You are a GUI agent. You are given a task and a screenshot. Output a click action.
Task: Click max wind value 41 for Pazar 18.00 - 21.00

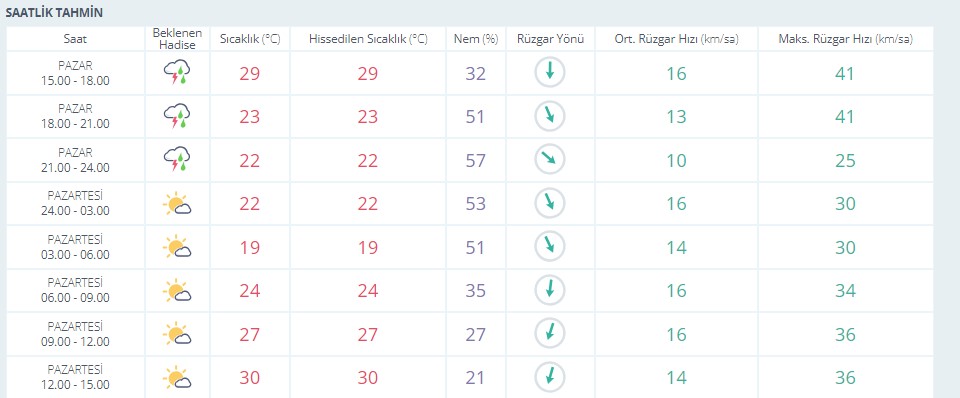(845, 116)
